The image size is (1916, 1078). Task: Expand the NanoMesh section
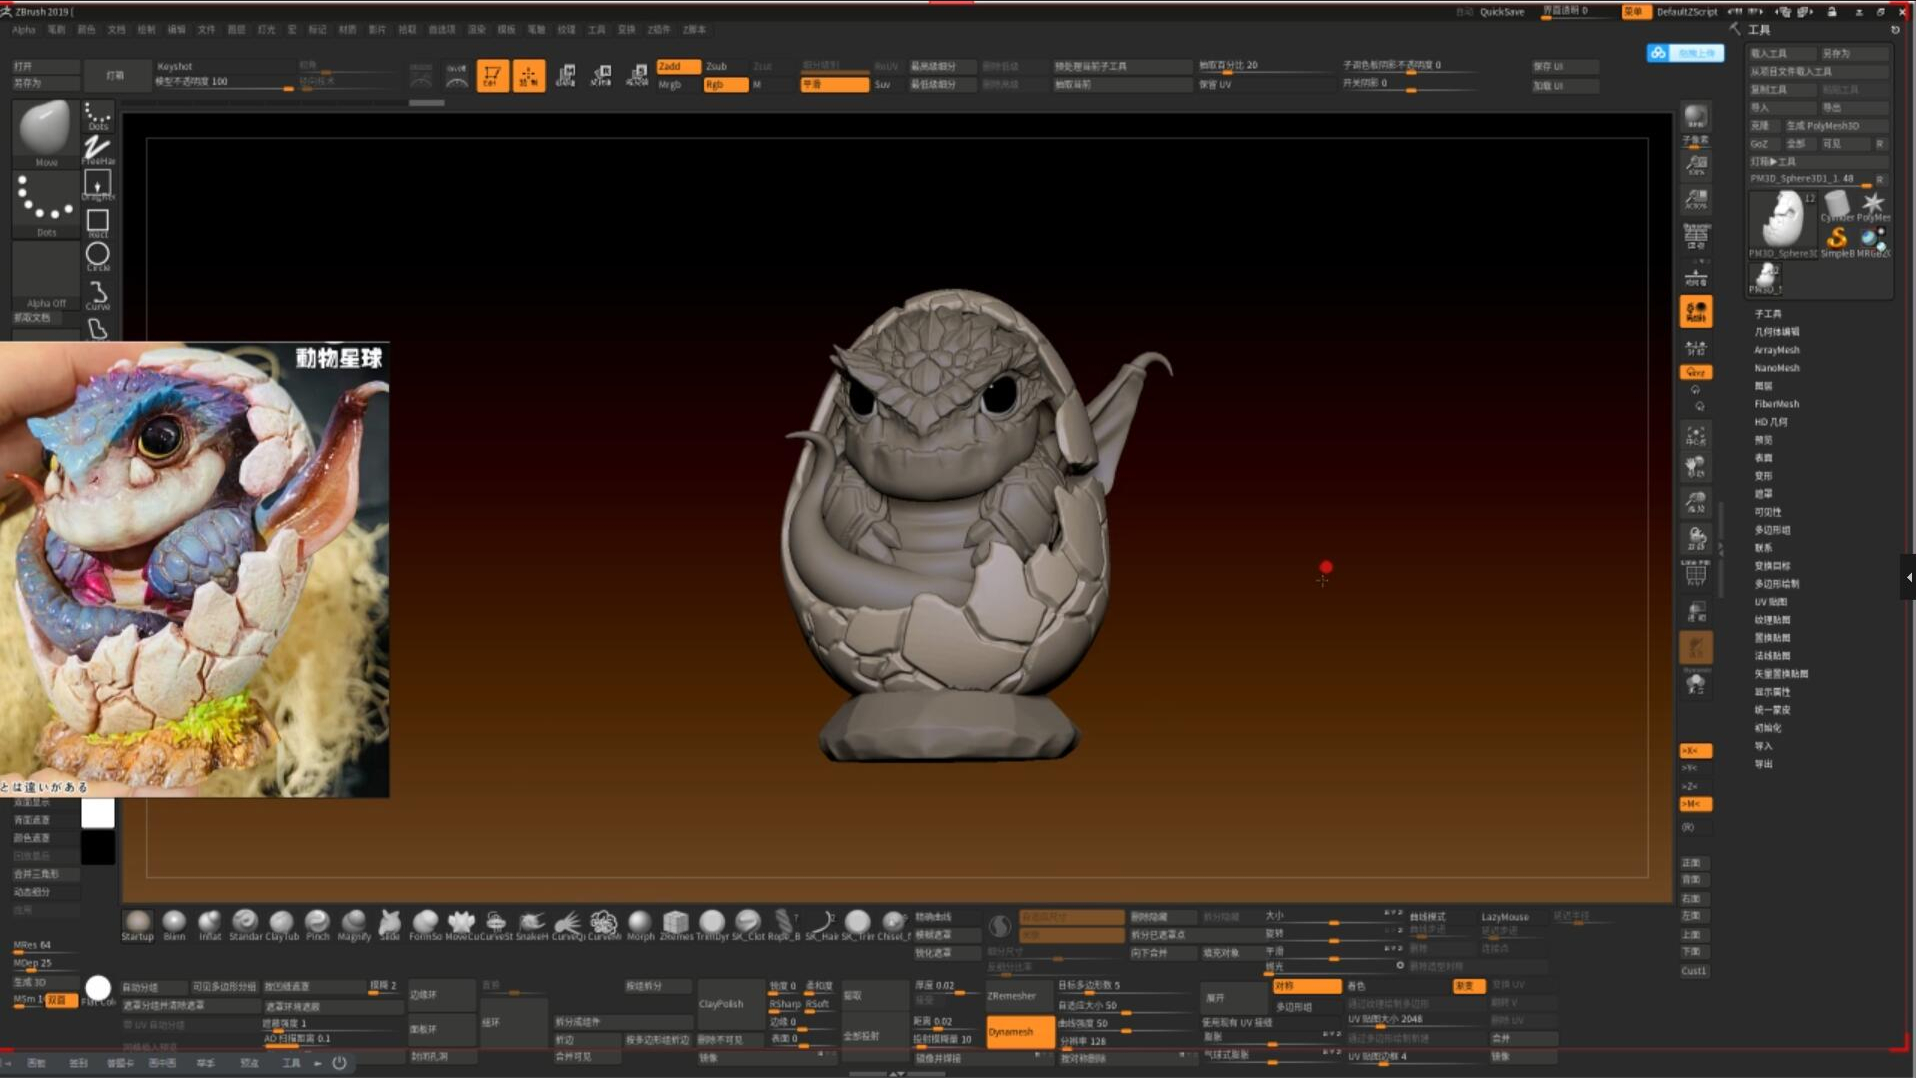pos(1776,368)
